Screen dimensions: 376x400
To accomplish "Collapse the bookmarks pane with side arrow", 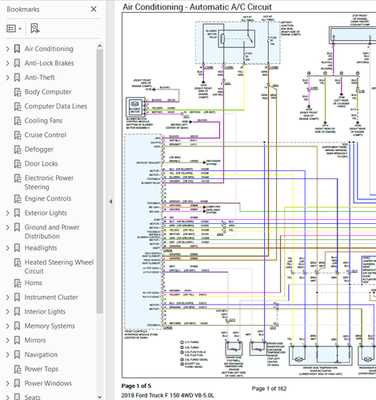I will [x=111, y=201].
